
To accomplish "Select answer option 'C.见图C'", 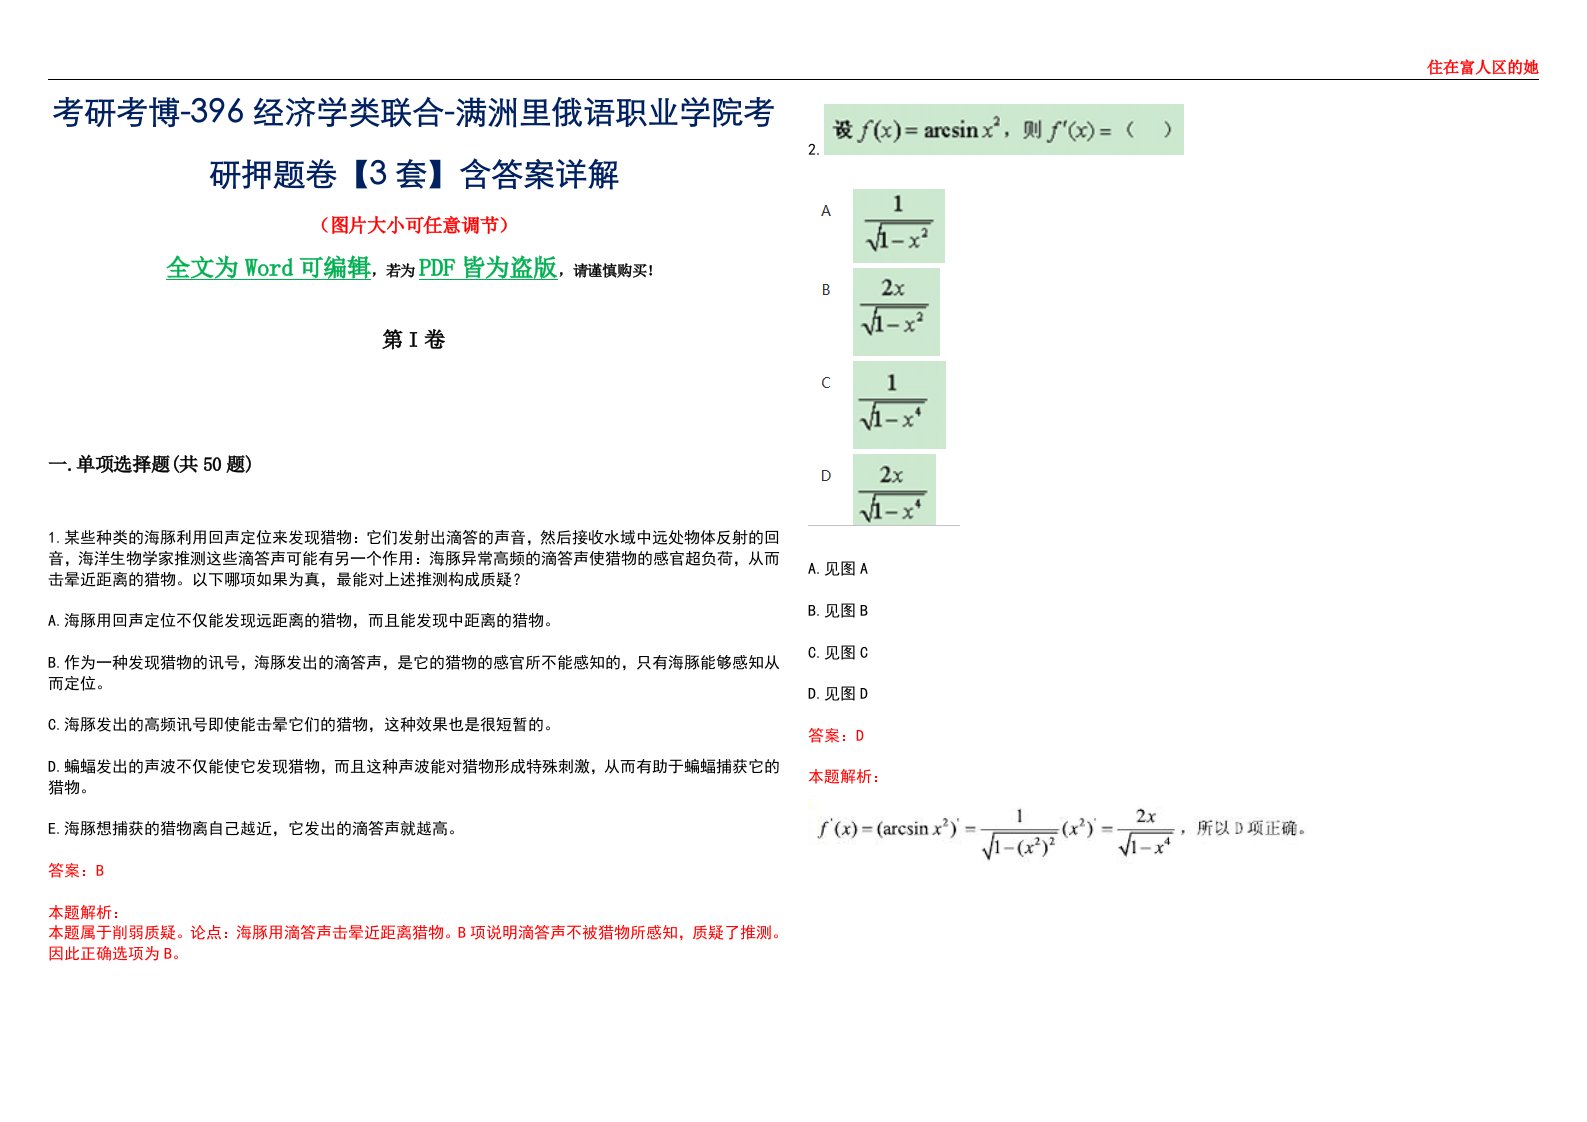I will [838, 653].
